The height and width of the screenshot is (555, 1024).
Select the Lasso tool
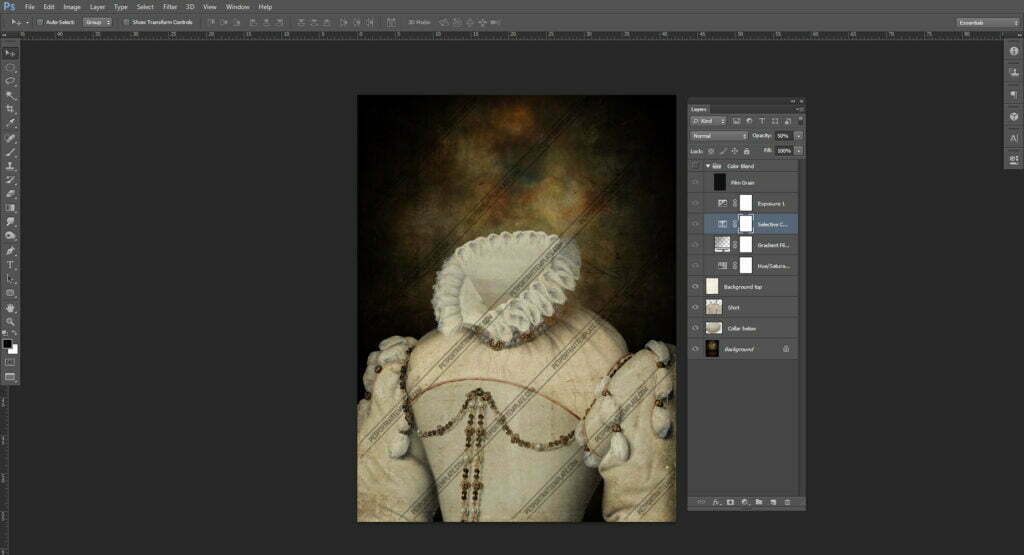point(10,80)
